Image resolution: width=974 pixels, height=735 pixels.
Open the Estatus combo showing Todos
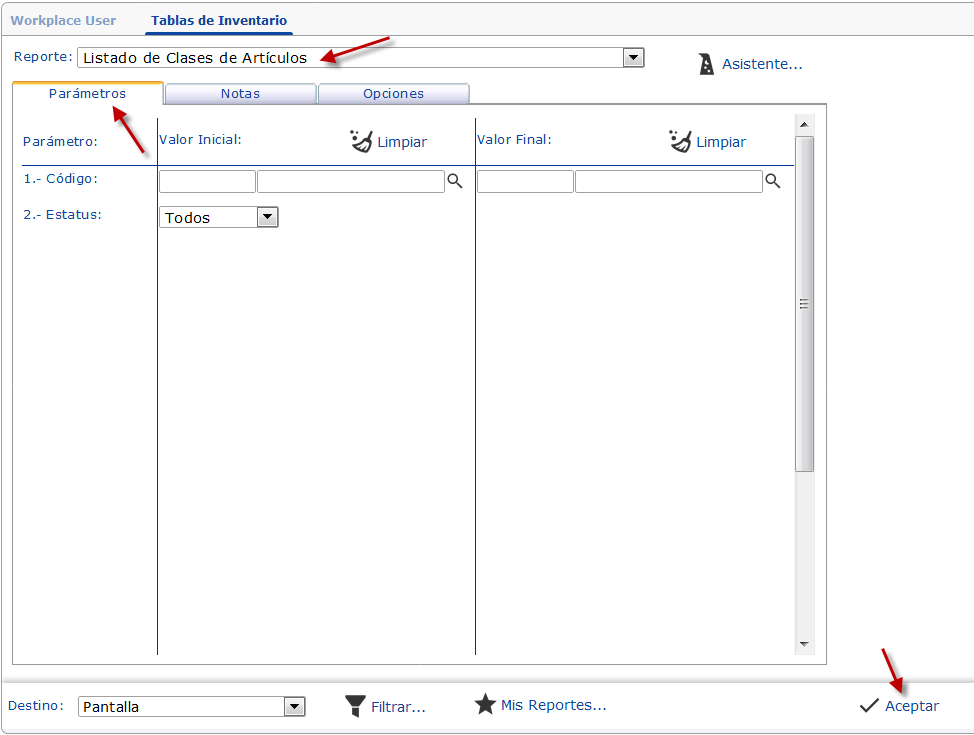point(219,217)
